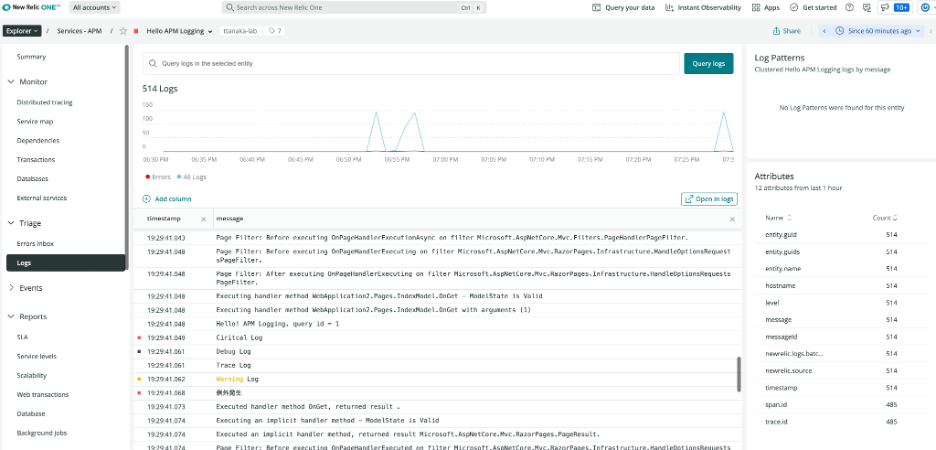The height and width of the screenshot is (450, 936).
Task: Click the tags icon showing 7
Action: 273,31
